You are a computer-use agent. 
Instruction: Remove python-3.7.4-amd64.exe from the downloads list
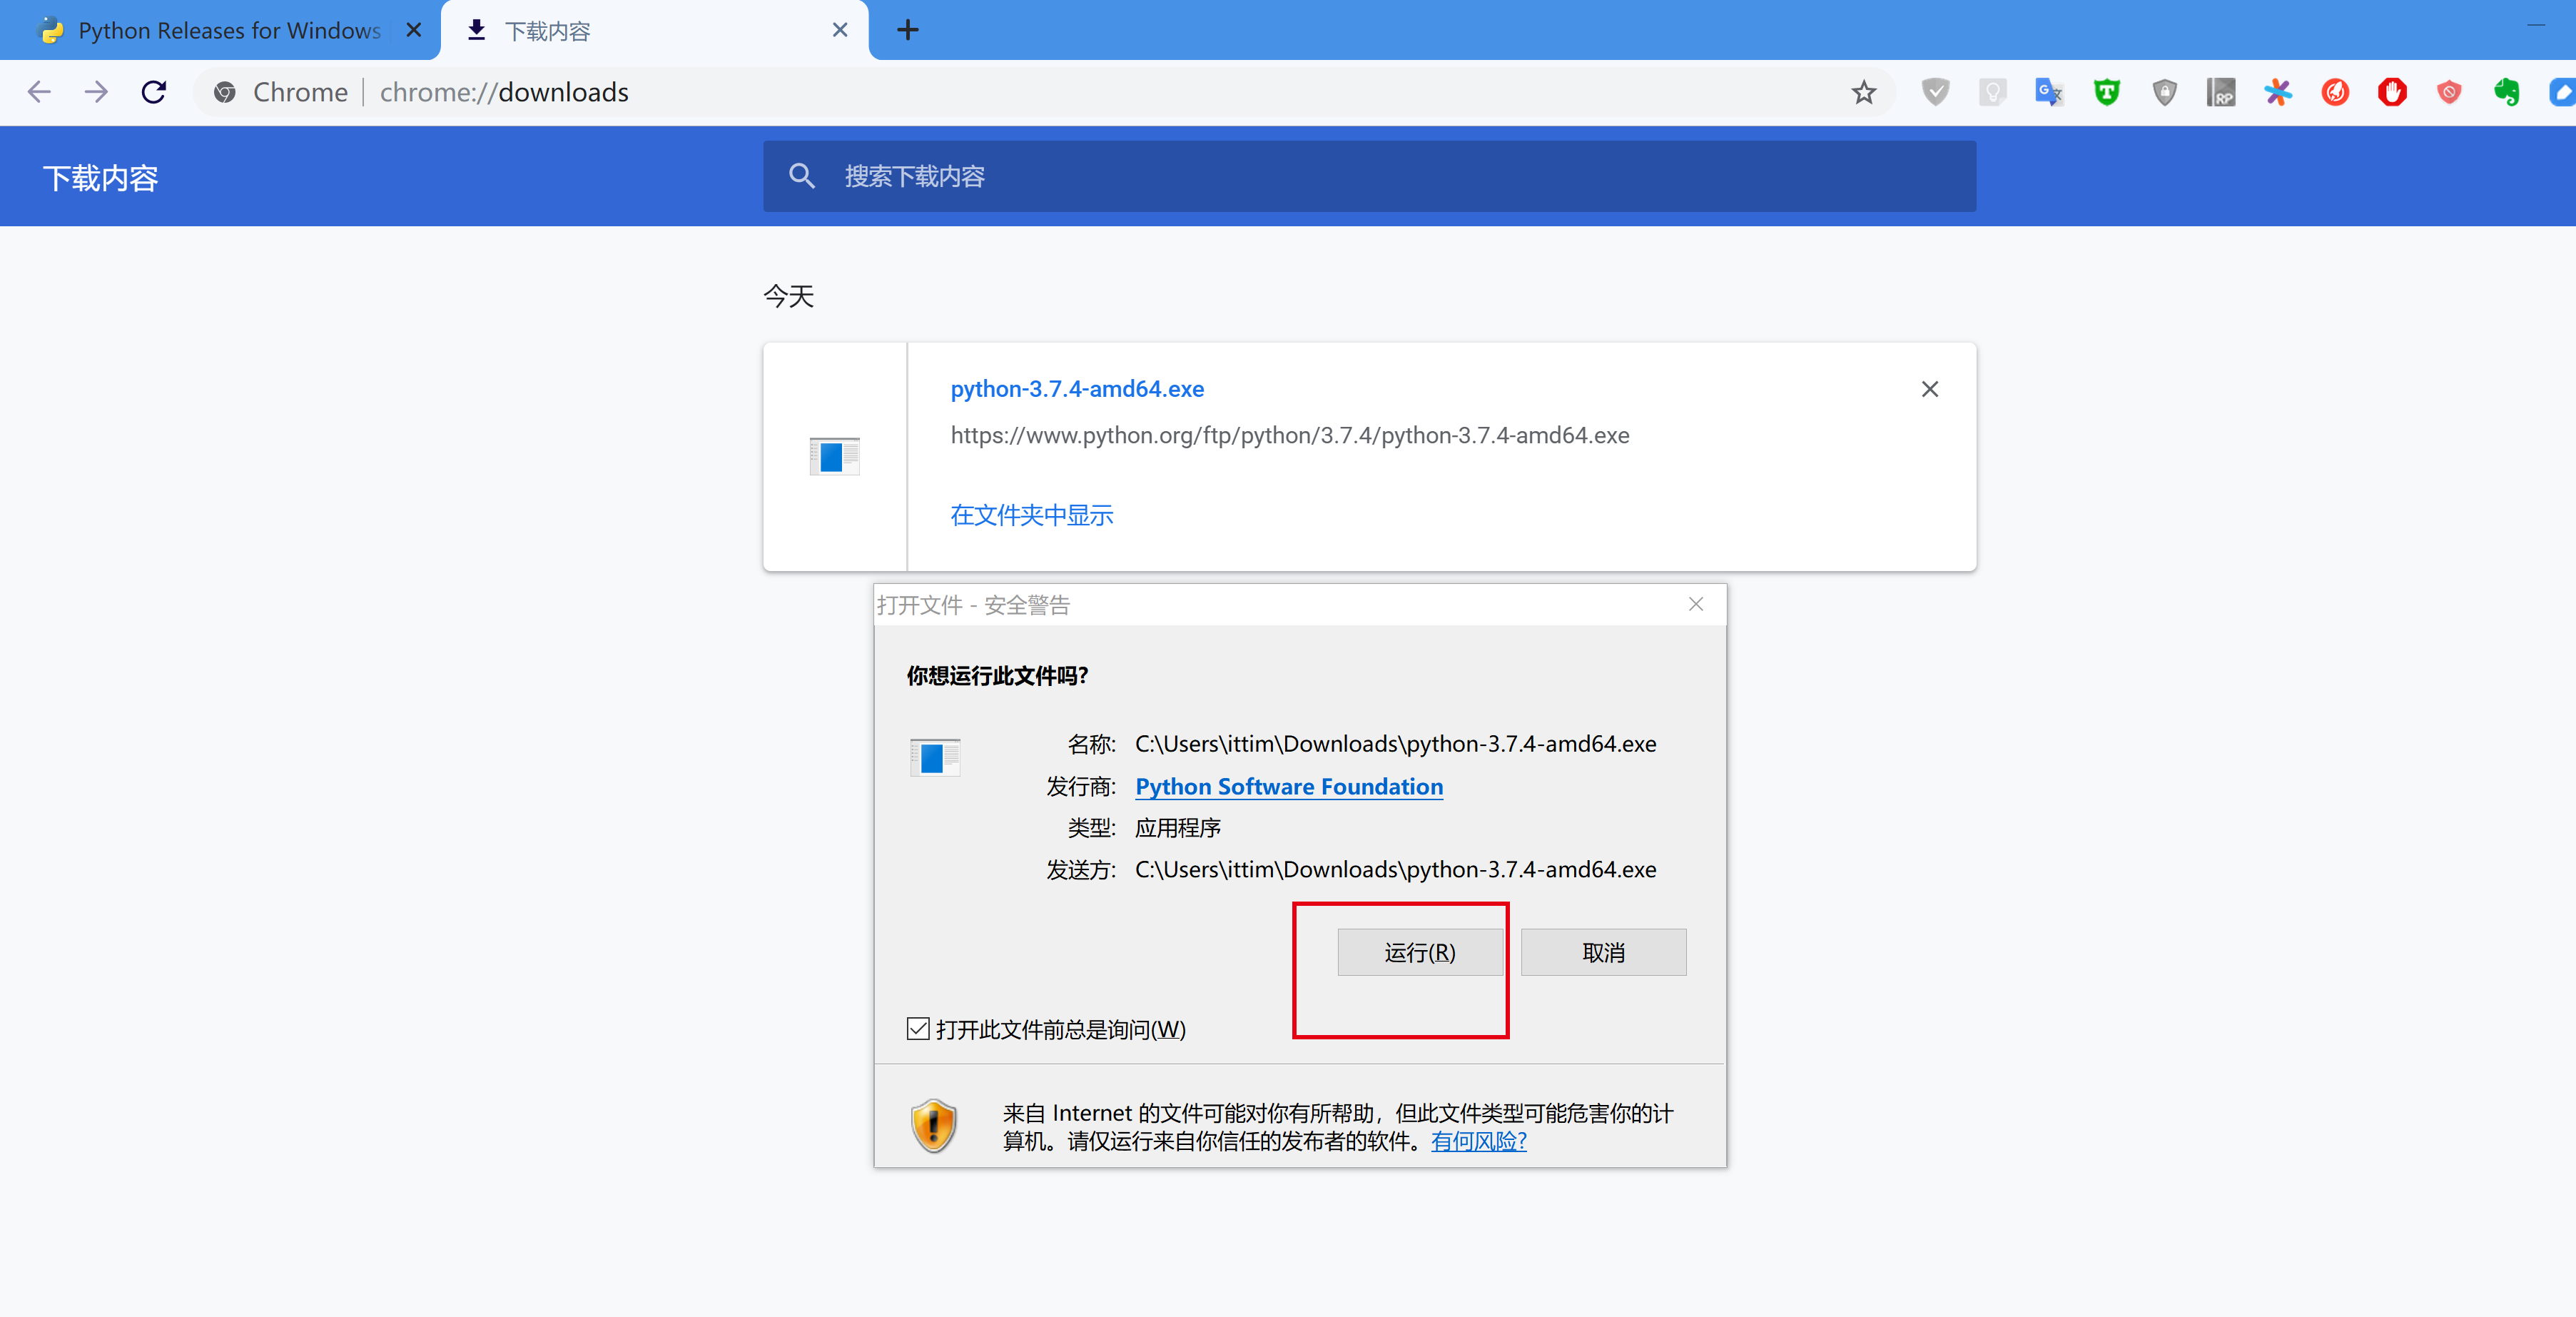[1930, 389]
